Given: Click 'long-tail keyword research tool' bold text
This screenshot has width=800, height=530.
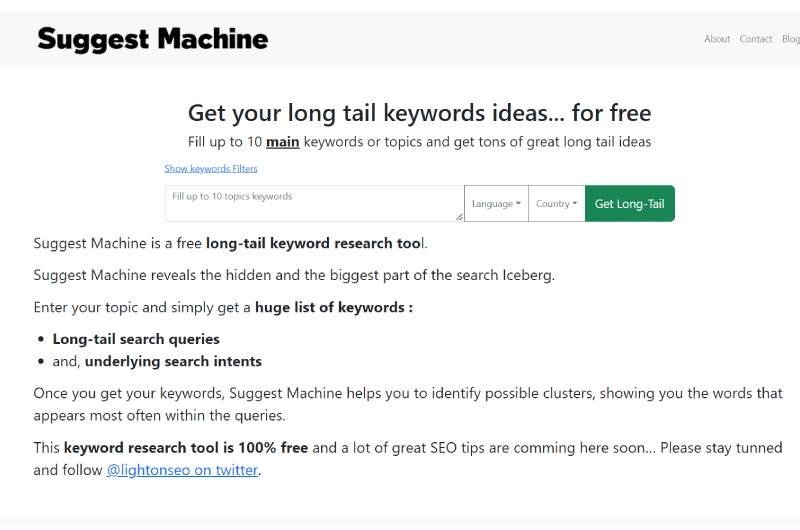Looking at the screenshot, I should pyautogui.click(x=314, y=243).
